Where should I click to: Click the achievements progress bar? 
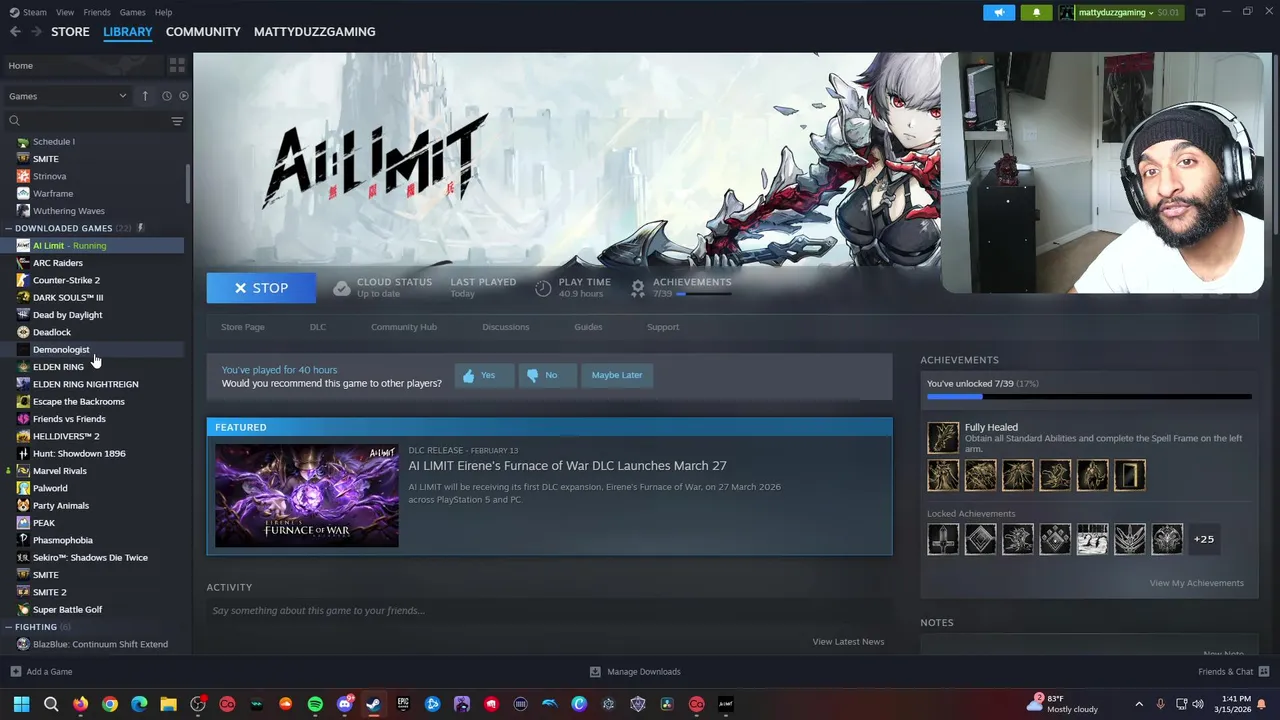[1089, 397]
